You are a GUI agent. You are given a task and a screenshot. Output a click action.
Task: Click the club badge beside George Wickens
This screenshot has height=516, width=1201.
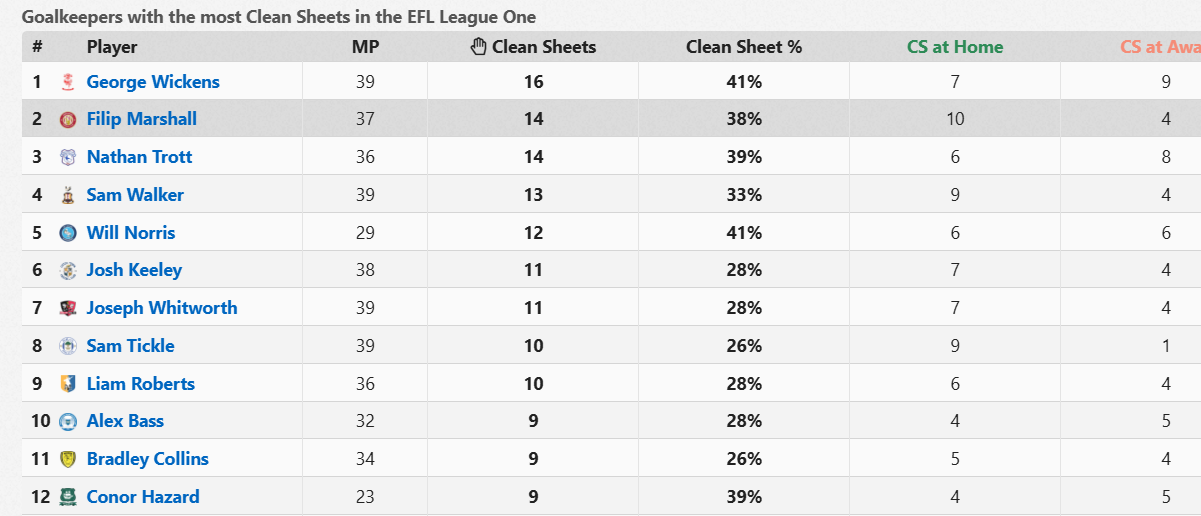click(68, 82)
